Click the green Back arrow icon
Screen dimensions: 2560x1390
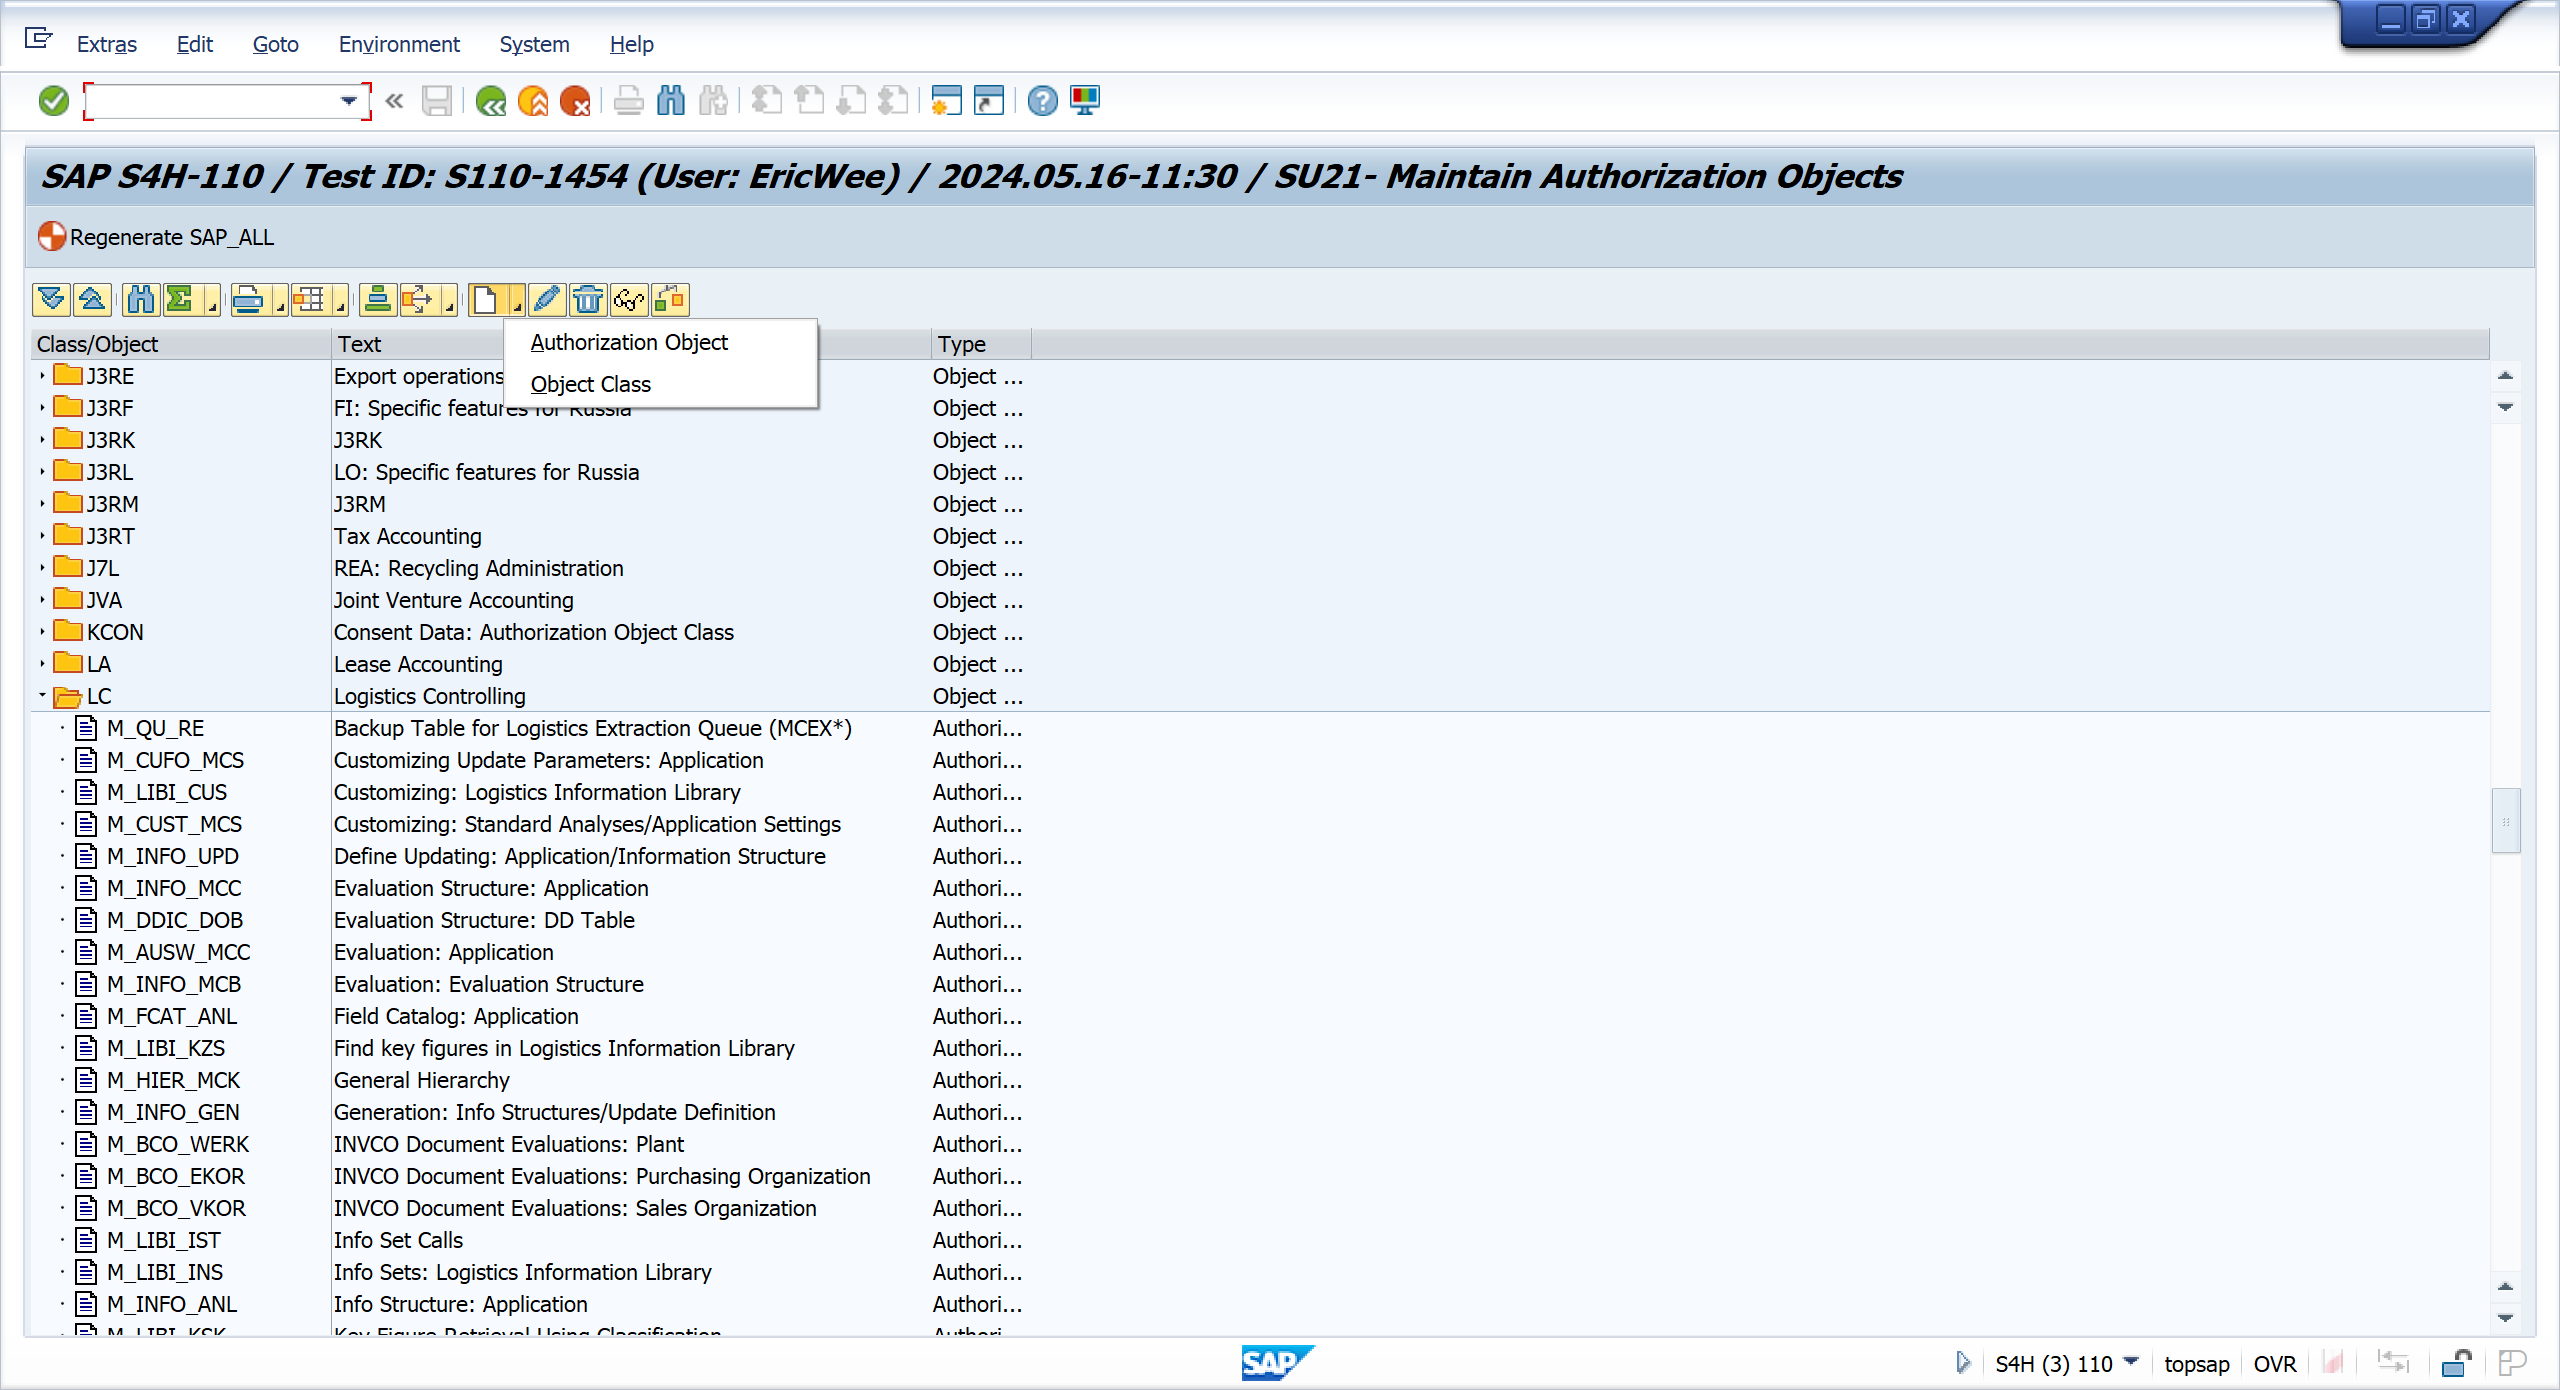[x=491, y=101]
